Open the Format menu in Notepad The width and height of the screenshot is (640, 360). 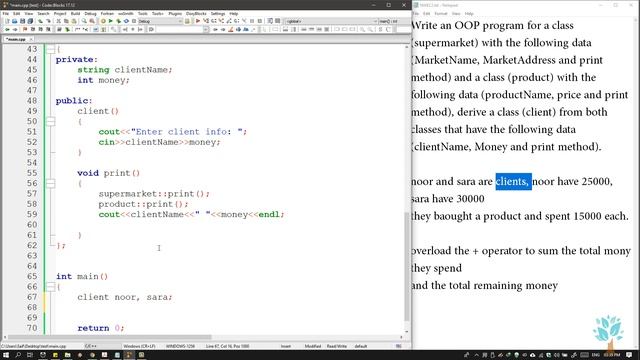tap(441, 13)
